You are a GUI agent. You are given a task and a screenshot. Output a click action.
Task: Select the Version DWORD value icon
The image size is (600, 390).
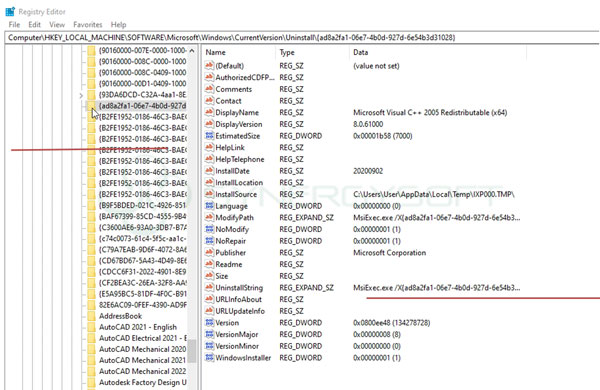pyautogui.click(x=209, y=323)
